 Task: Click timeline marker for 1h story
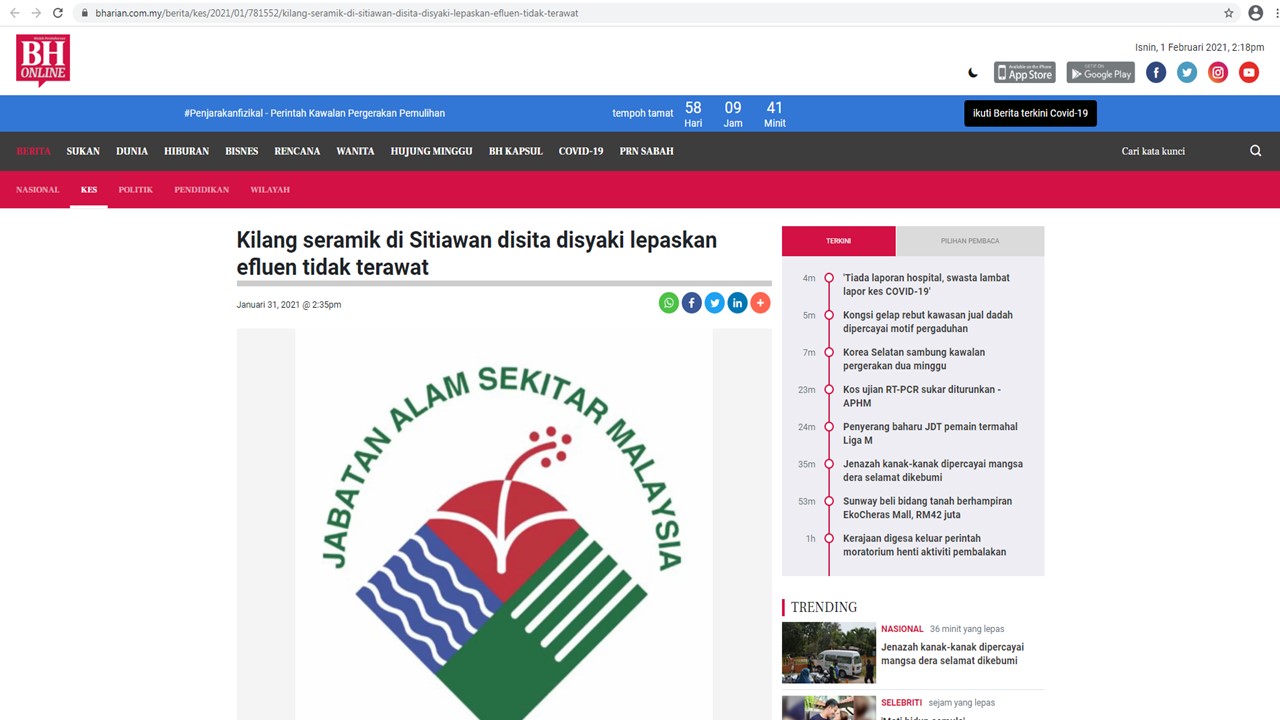point(829,539)
